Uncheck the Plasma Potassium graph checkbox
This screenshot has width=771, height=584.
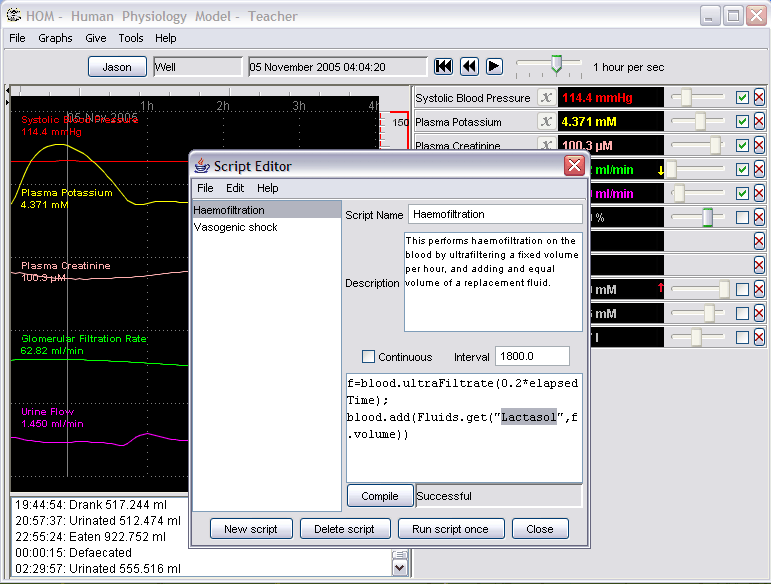(742, 122)
